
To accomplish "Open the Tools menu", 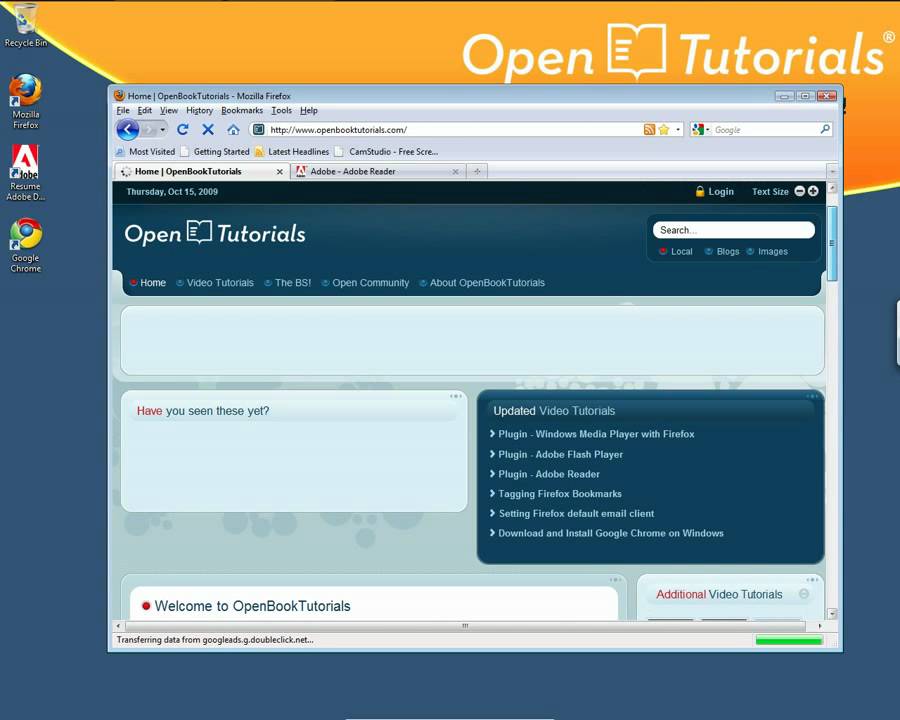I will pyautogui.click(x=281, y=110).
